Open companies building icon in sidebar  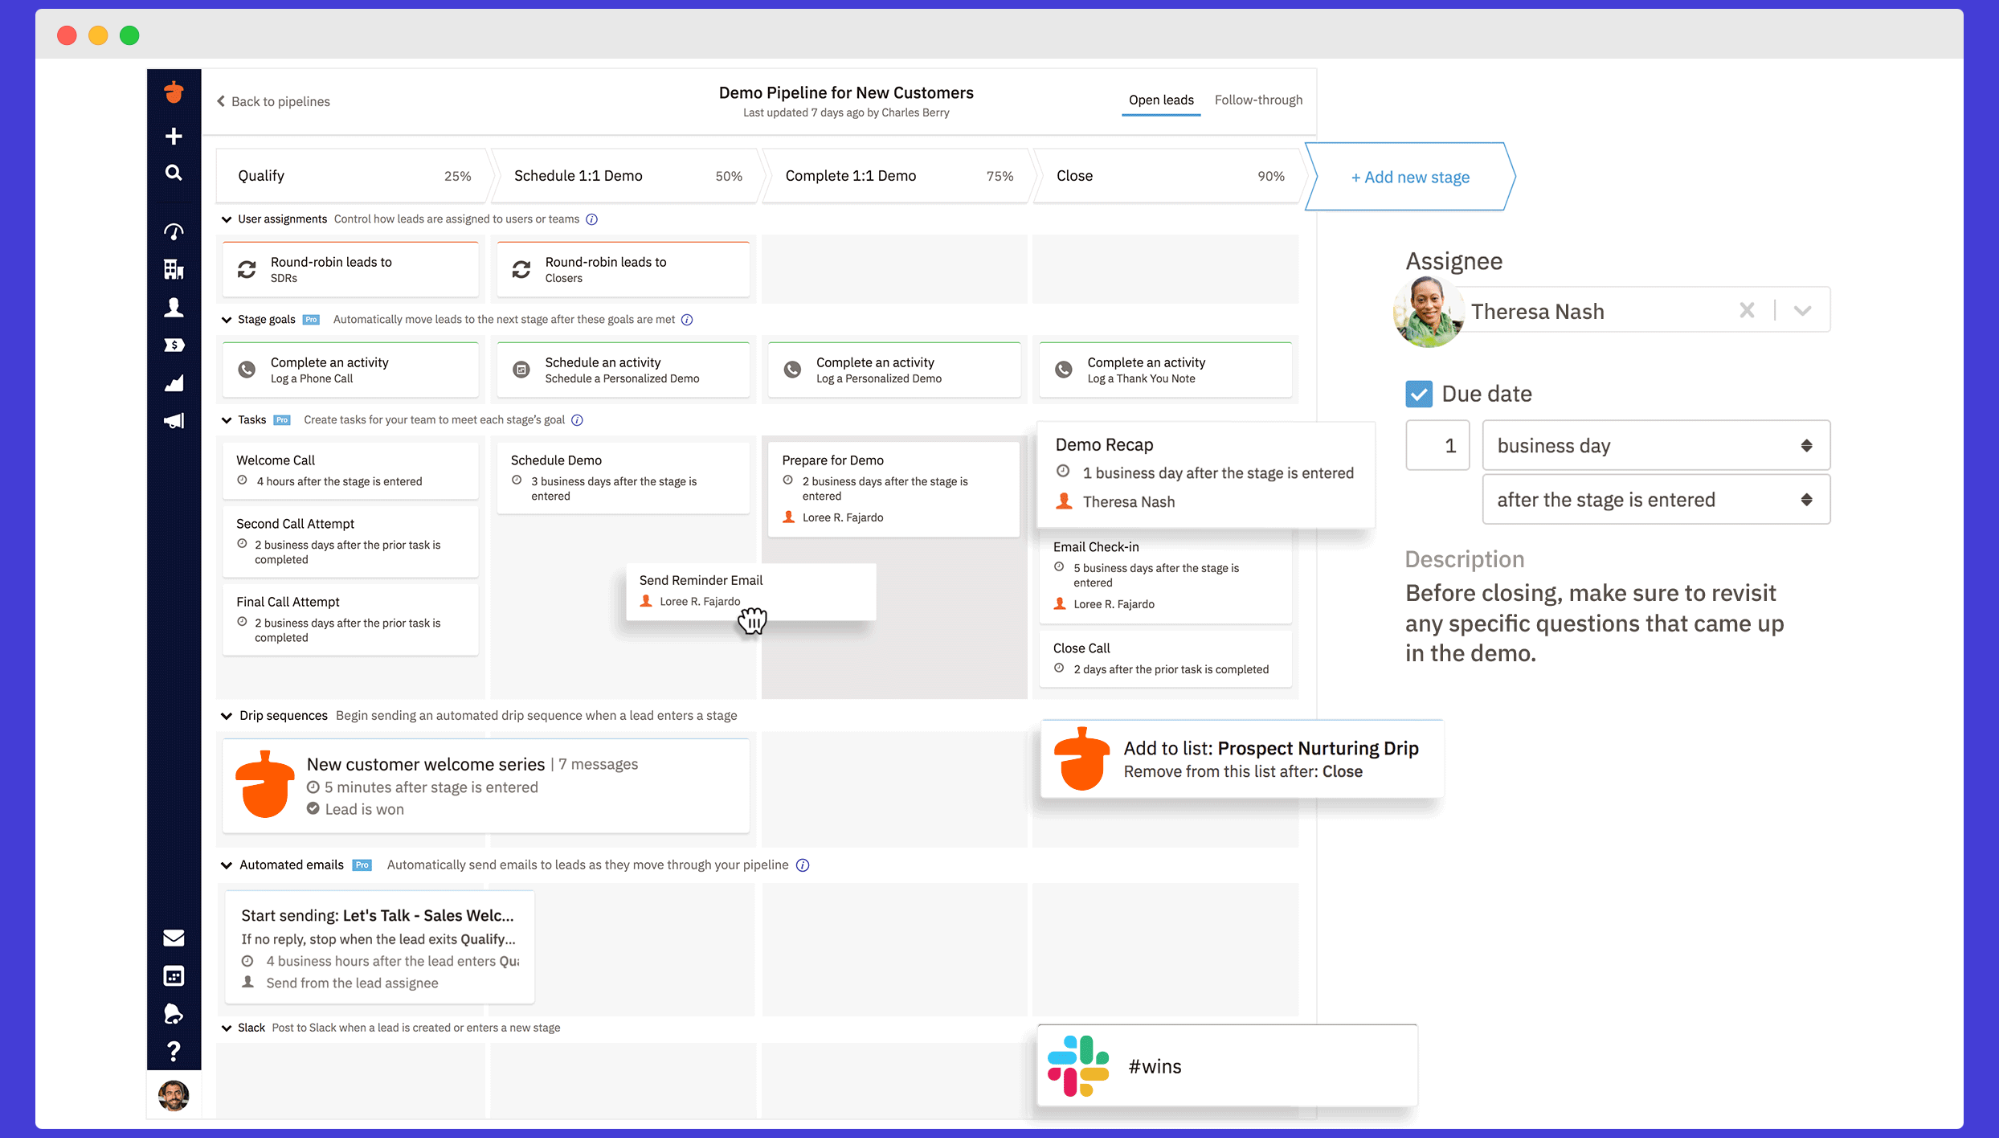(174, 269)
